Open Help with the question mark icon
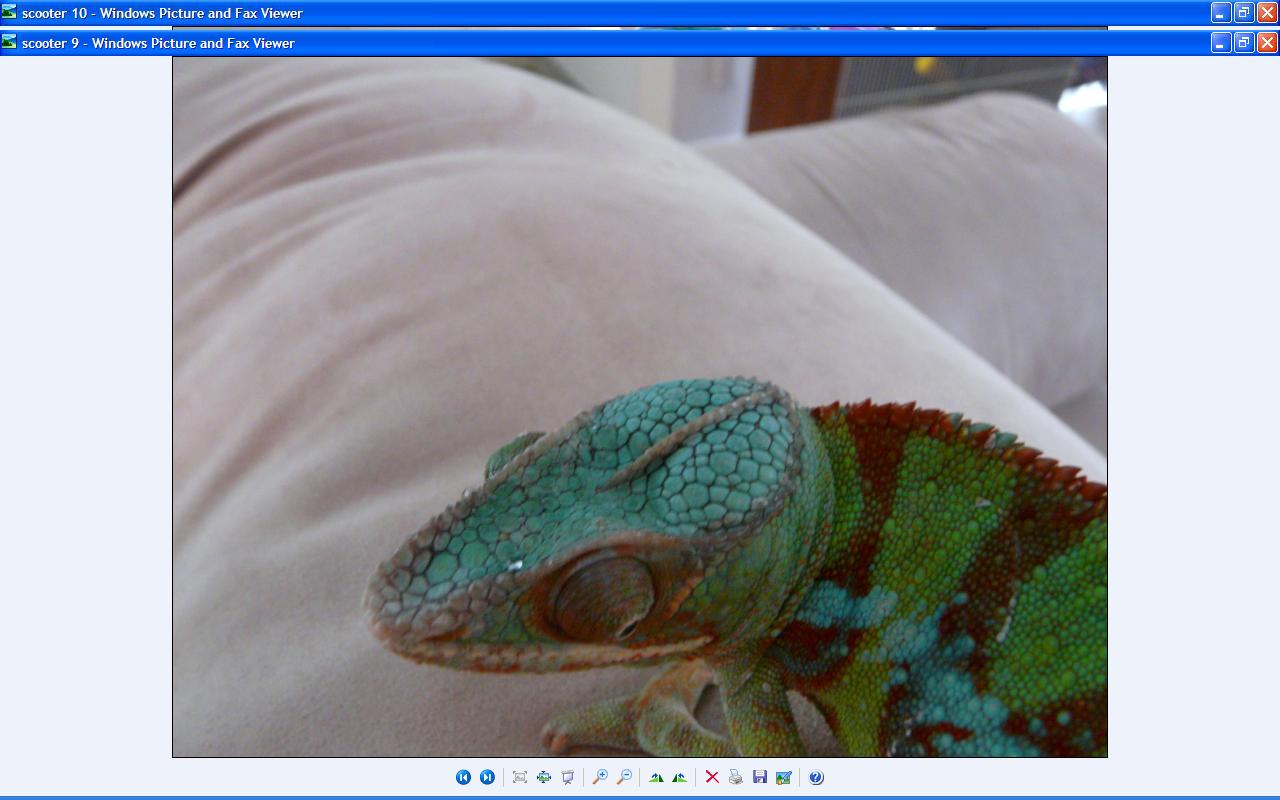The image size is (1280, 800). pos(816,777)
